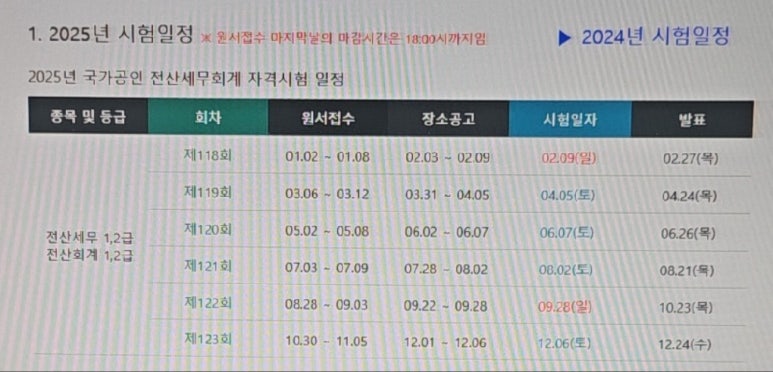Viewport: 773px width, 372px height.
Task: Click result date 06.26(목)
Action: [x=688, y=234]
